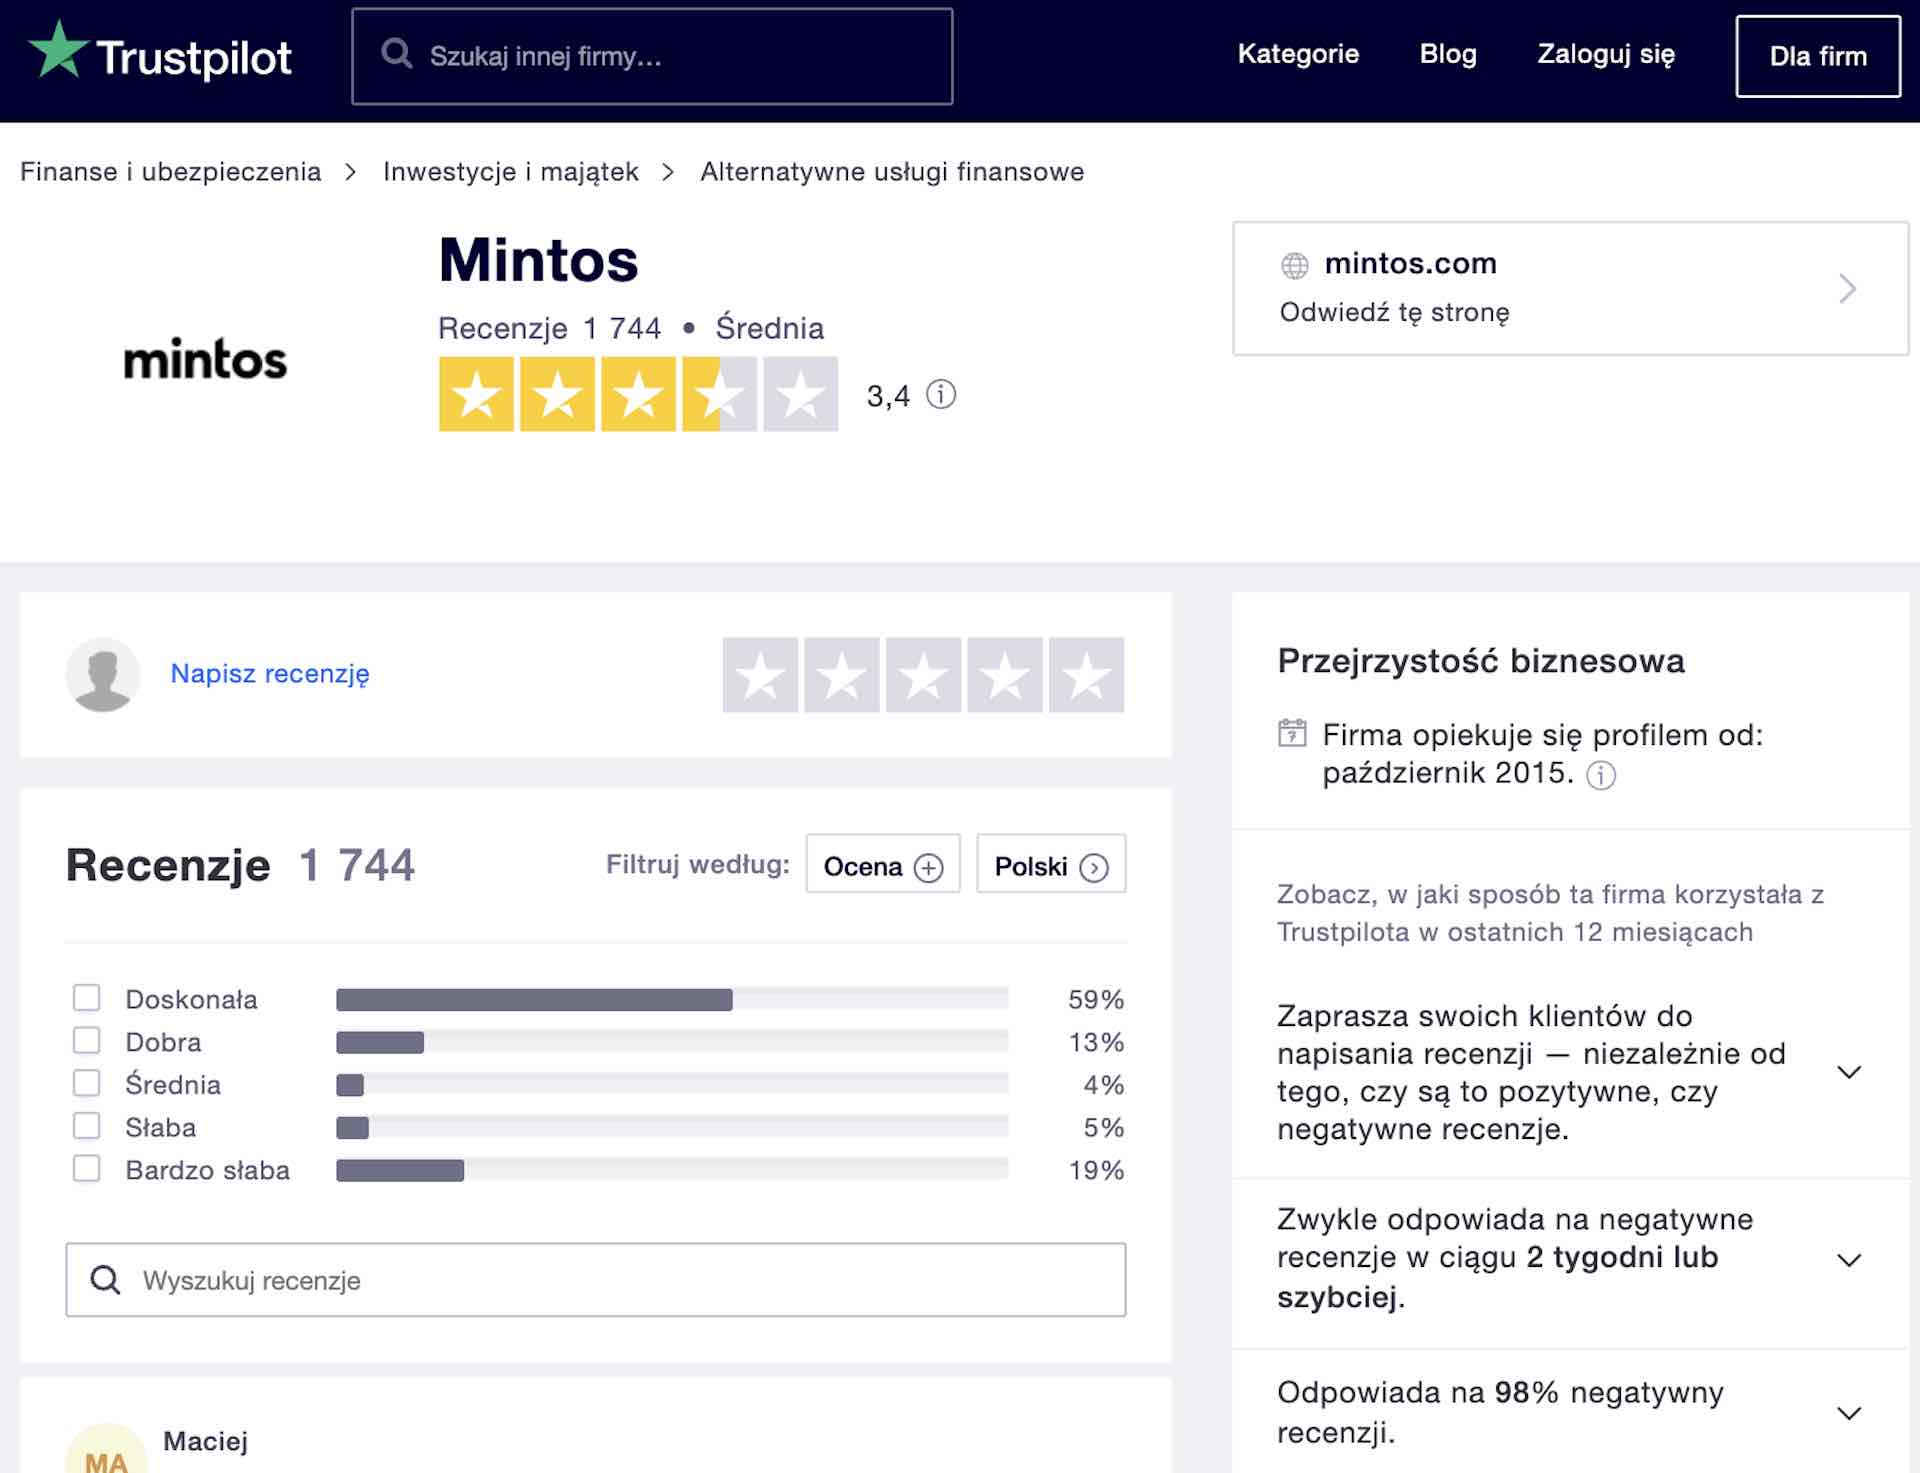The height and width of the screenshot is (1473, 1920).
Task: Click the 59% percentage label
Action: coord(1096,999)
